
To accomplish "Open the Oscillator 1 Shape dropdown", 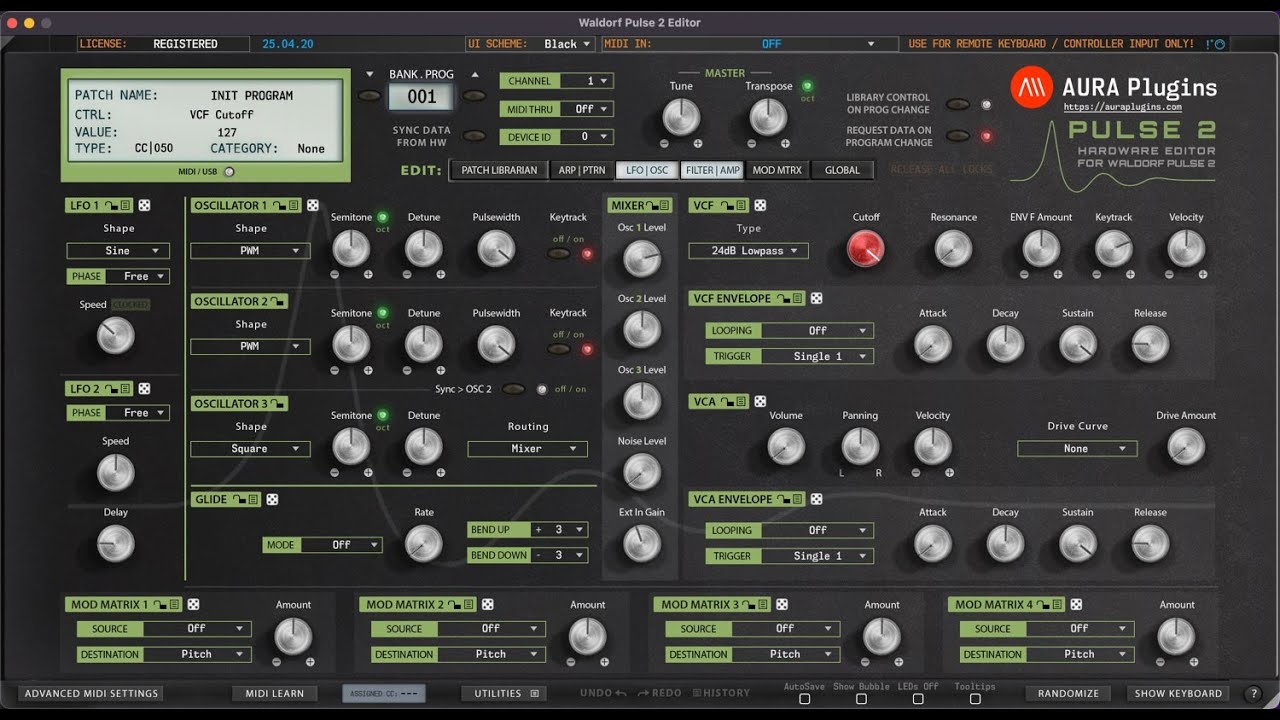I will pyautogui.click(x=250, y=251).
